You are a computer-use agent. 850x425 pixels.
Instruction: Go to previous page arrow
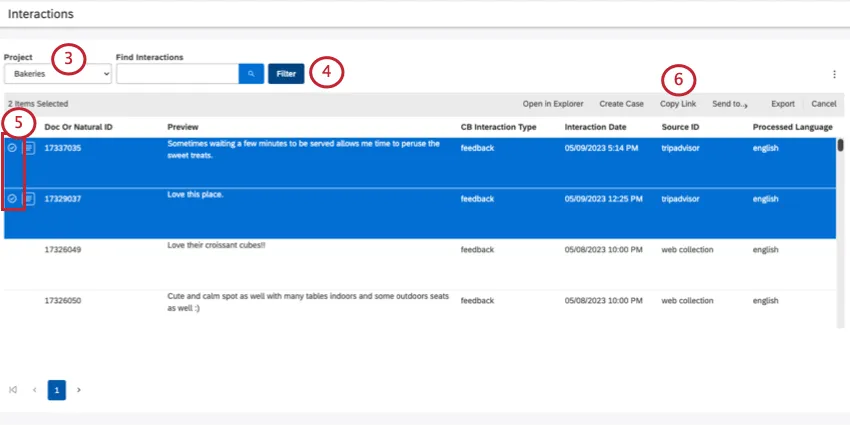[35, 390]
